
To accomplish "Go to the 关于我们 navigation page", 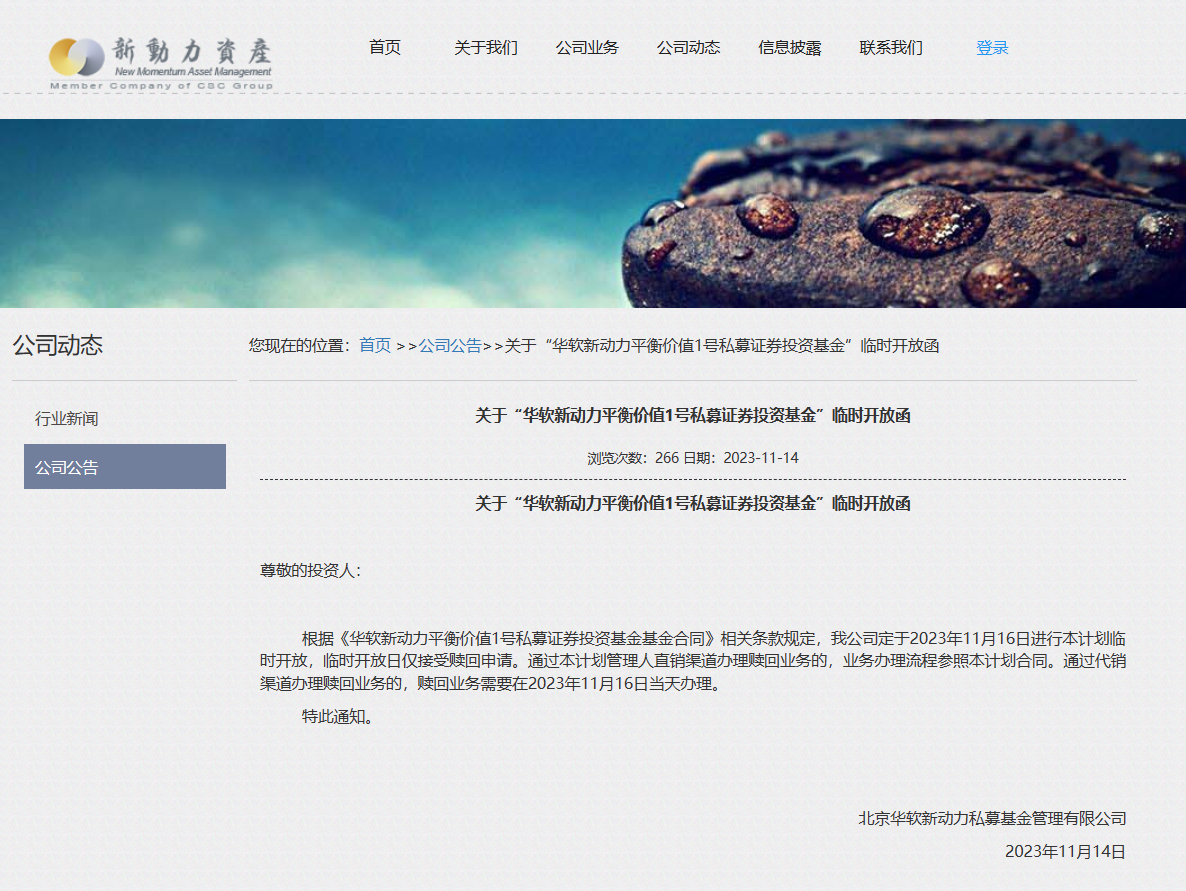I will (x=485, y=48).
